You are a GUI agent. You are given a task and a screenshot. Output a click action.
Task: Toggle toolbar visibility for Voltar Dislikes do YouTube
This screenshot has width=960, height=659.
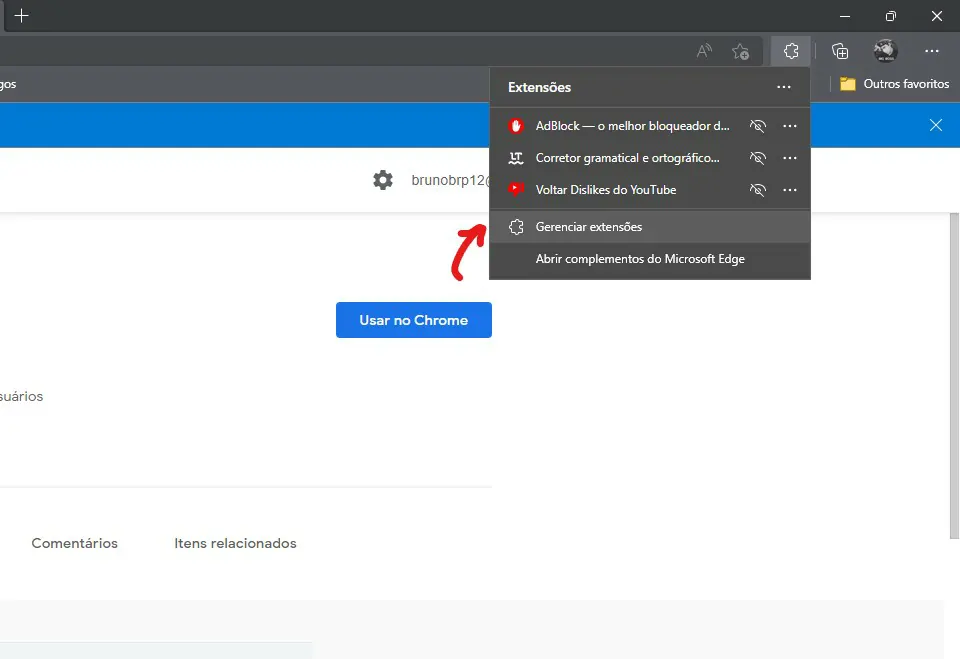(758, 190)
